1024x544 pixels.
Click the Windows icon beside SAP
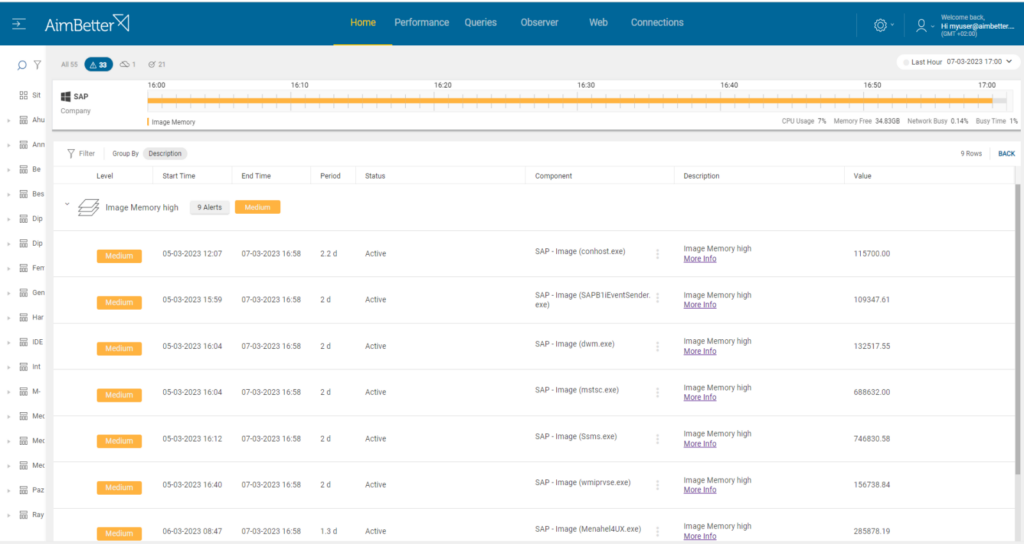point(65,97)
